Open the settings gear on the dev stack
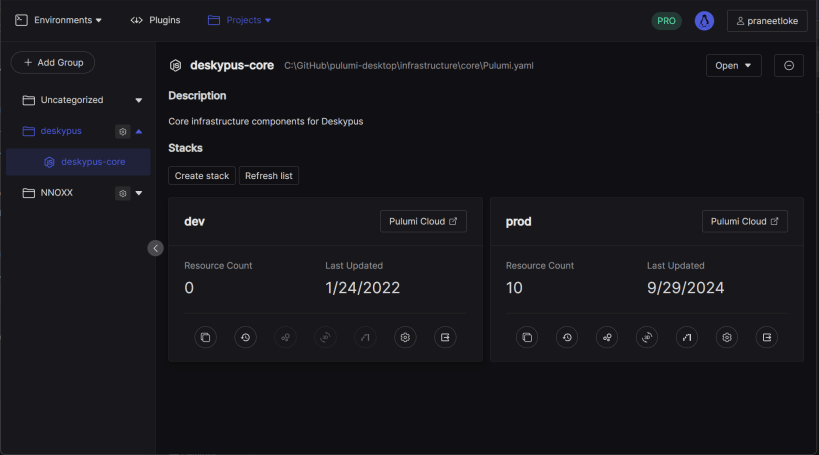The height and width of the screenshot is (455, 819). tap(405, 338)
